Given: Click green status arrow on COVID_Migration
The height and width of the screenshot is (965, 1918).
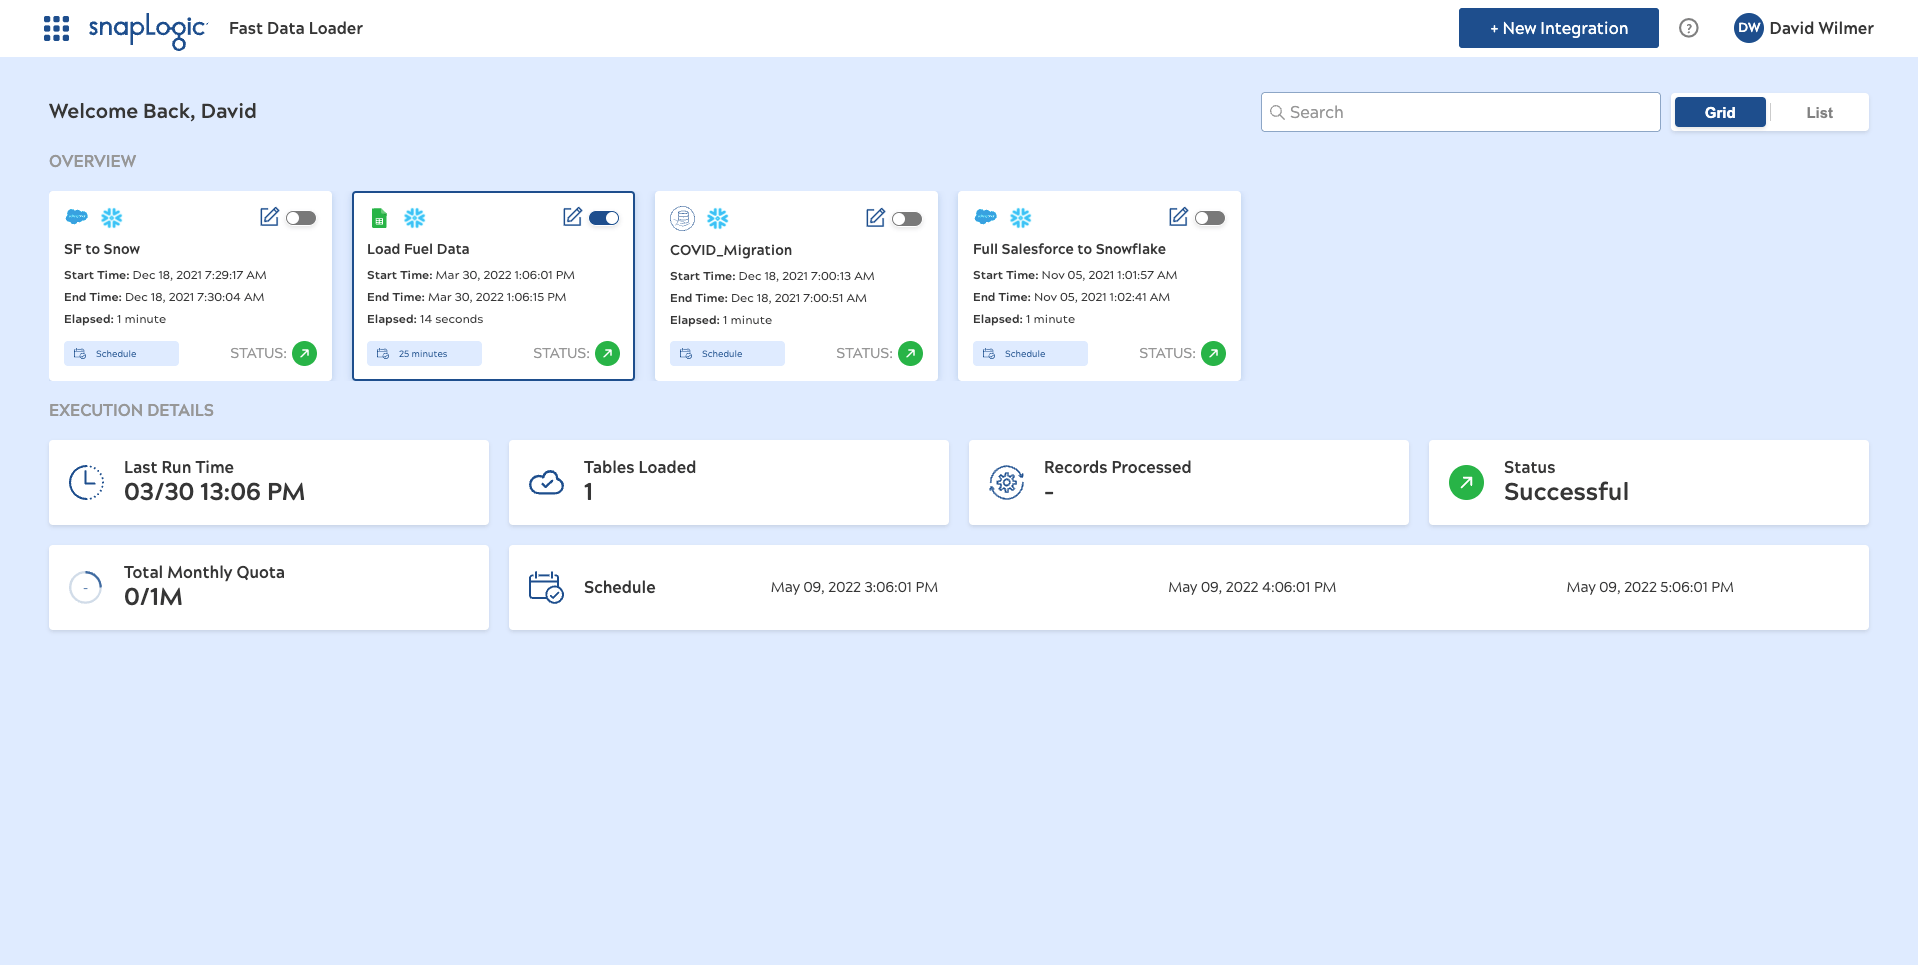Looking at the screenshot, I should pyautogui.click(x=910, y=353).
